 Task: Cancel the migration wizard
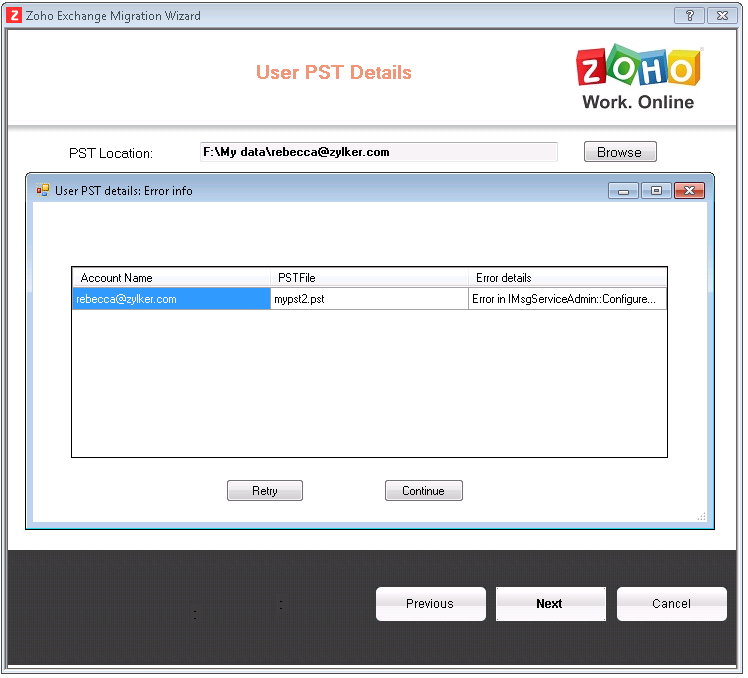click(x=671, y=604)
